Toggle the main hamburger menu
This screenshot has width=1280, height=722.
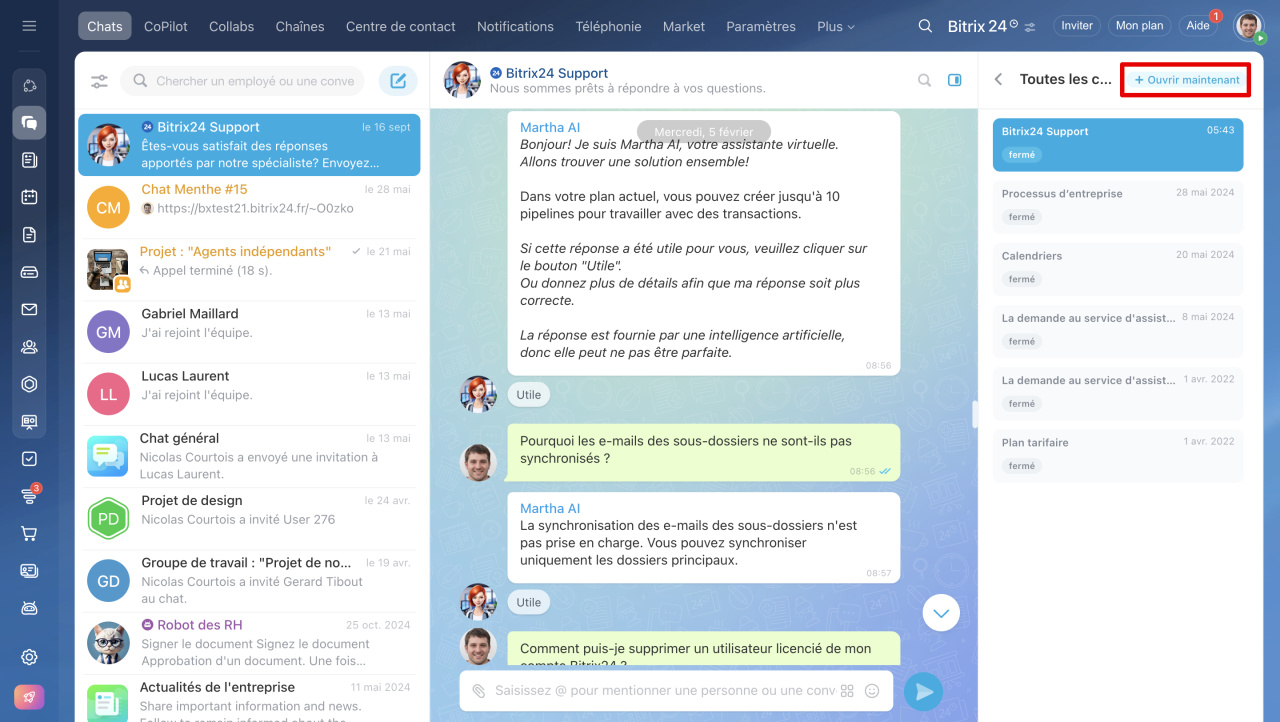click(29, 26)
